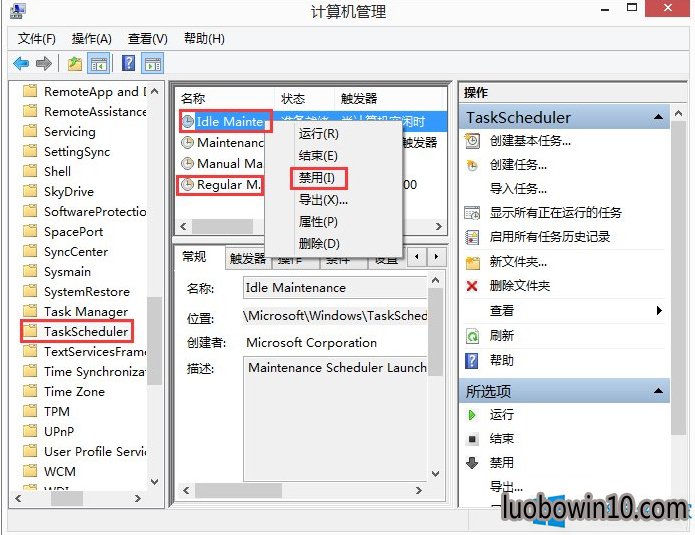Toggle the Show/Hide Action Pane toolbar icon

coord(152,64)
